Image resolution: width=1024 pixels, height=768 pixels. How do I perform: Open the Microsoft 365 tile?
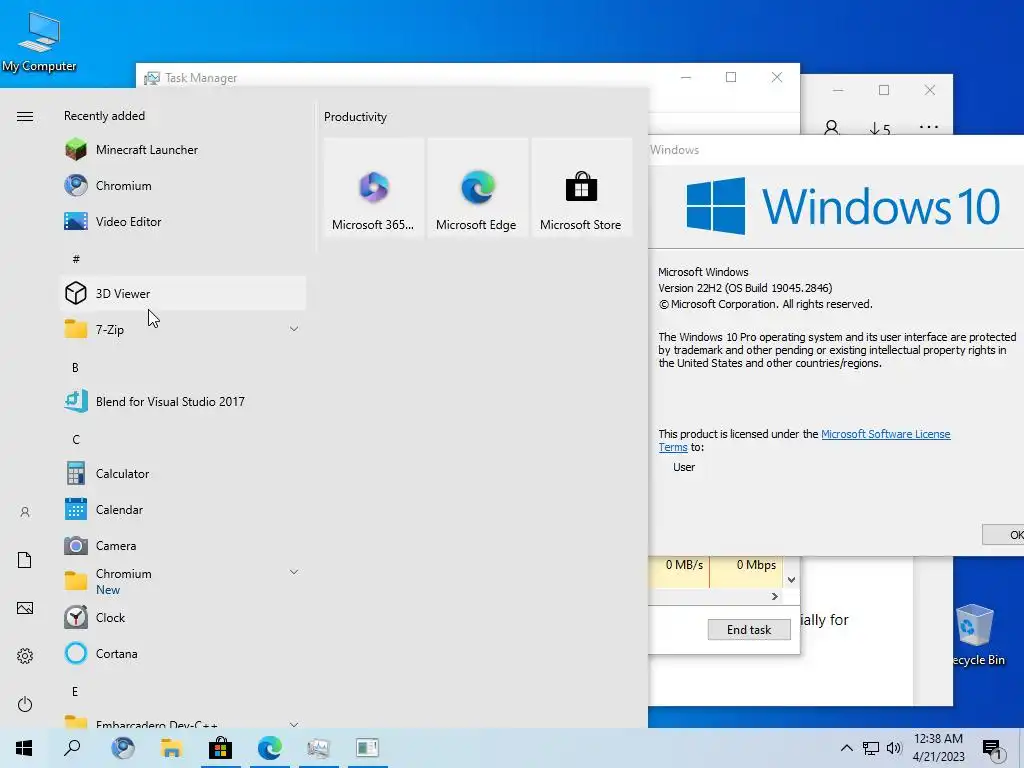(x=374, y=187)
